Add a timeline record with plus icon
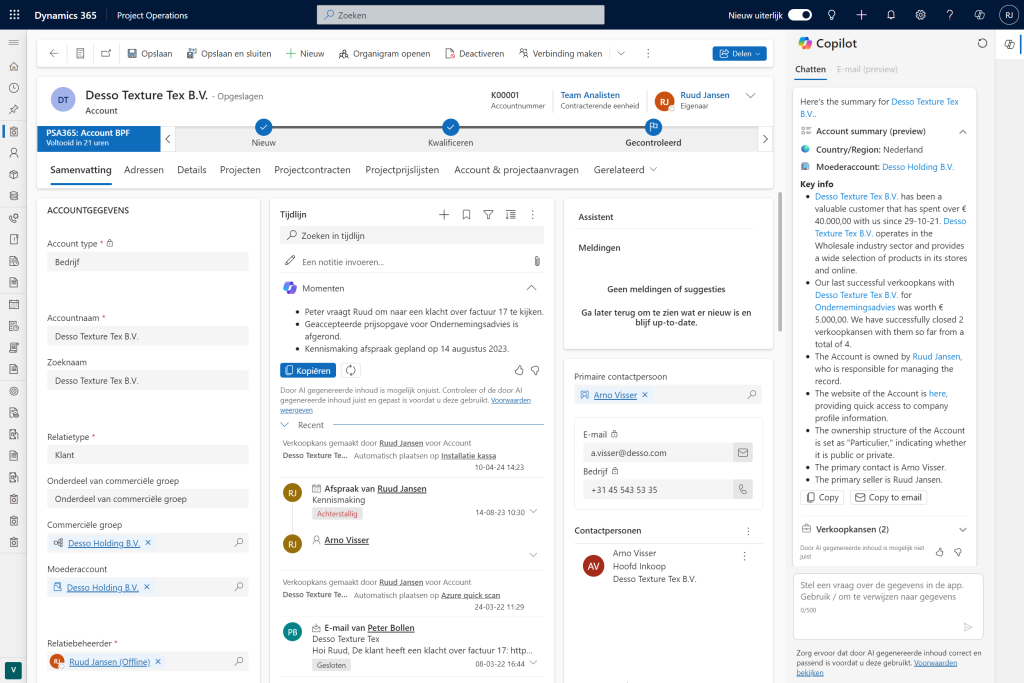Image resolution: width=1024 pixels, height=683 pixels. coord(443,214)
